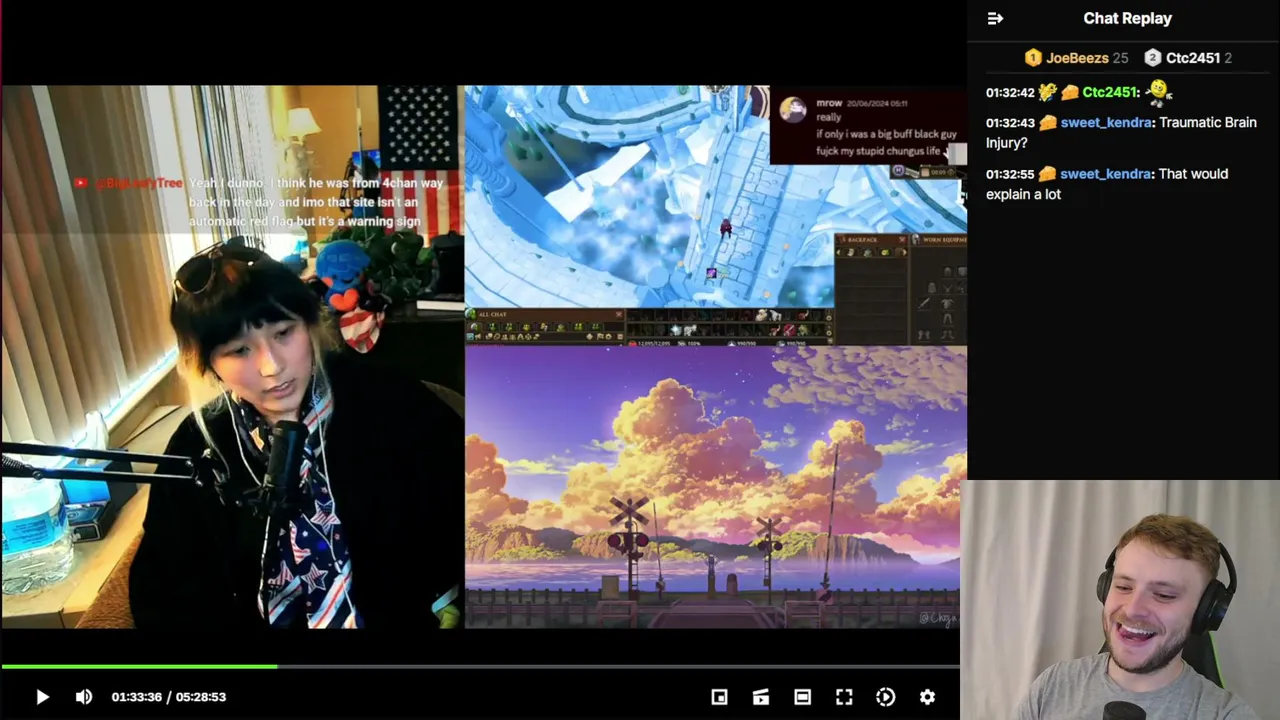Image resolution: width=1280 pixels, height=720 pixels.
Task: Jump to chat timestamp 01:32:55
Action: (x=1010, y=174)
